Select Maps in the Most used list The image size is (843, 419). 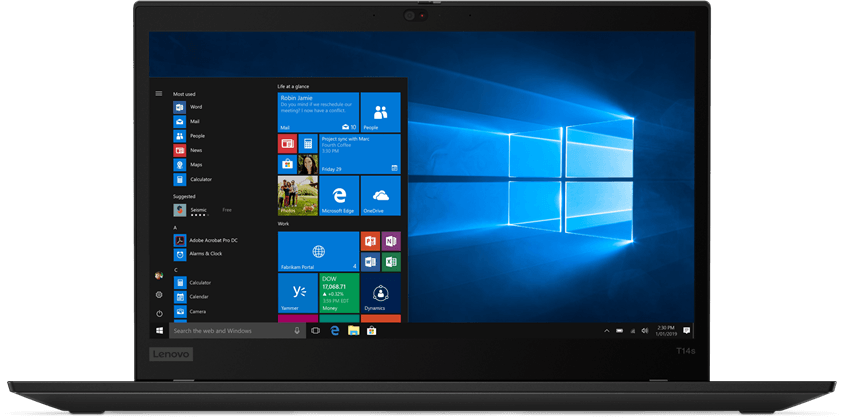point(189,165)
